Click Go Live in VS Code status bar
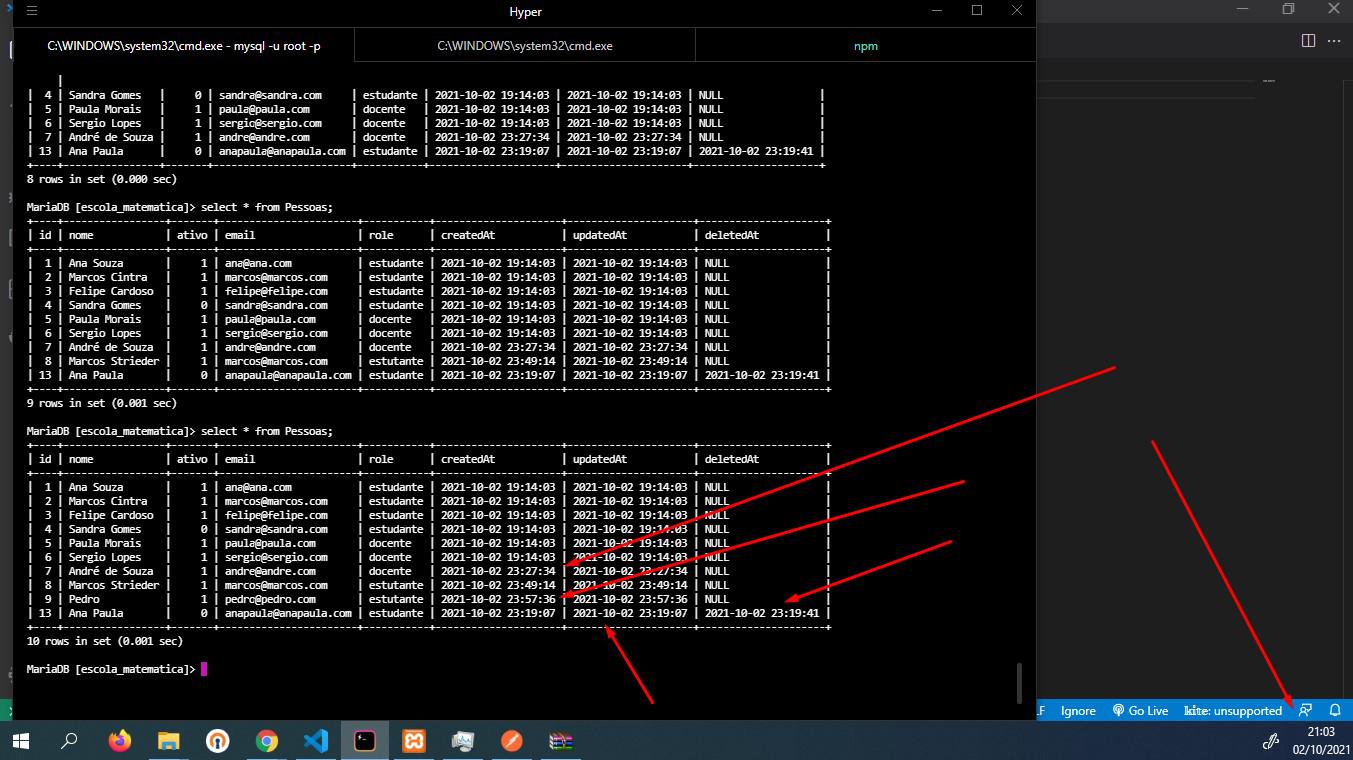The width and height of the screenshot is (1353, 760). [1140, 710]
